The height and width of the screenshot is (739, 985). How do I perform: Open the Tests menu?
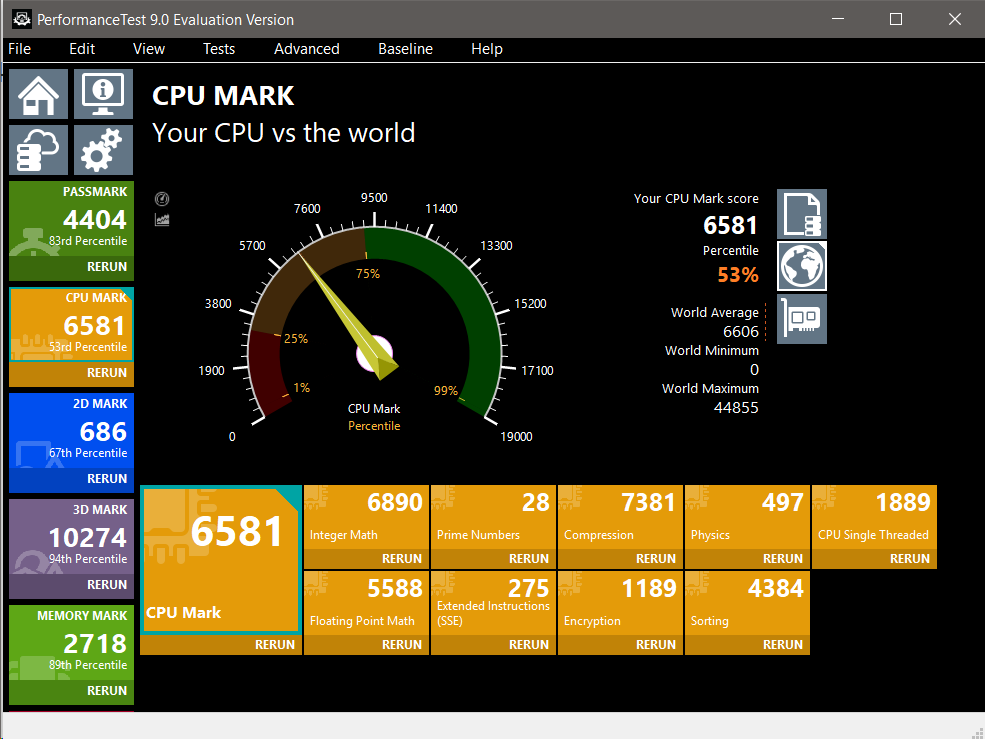[x=219, y=49]
